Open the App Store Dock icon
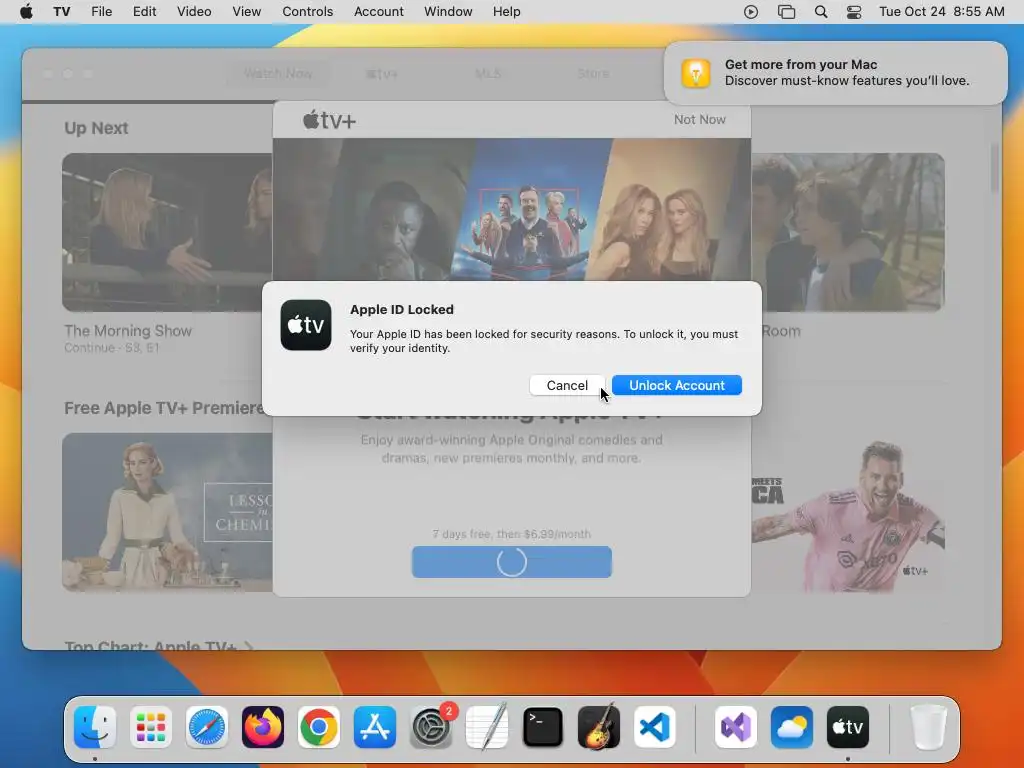The image size is (1024, 768). pyautogui.click(x=375, y=727)
